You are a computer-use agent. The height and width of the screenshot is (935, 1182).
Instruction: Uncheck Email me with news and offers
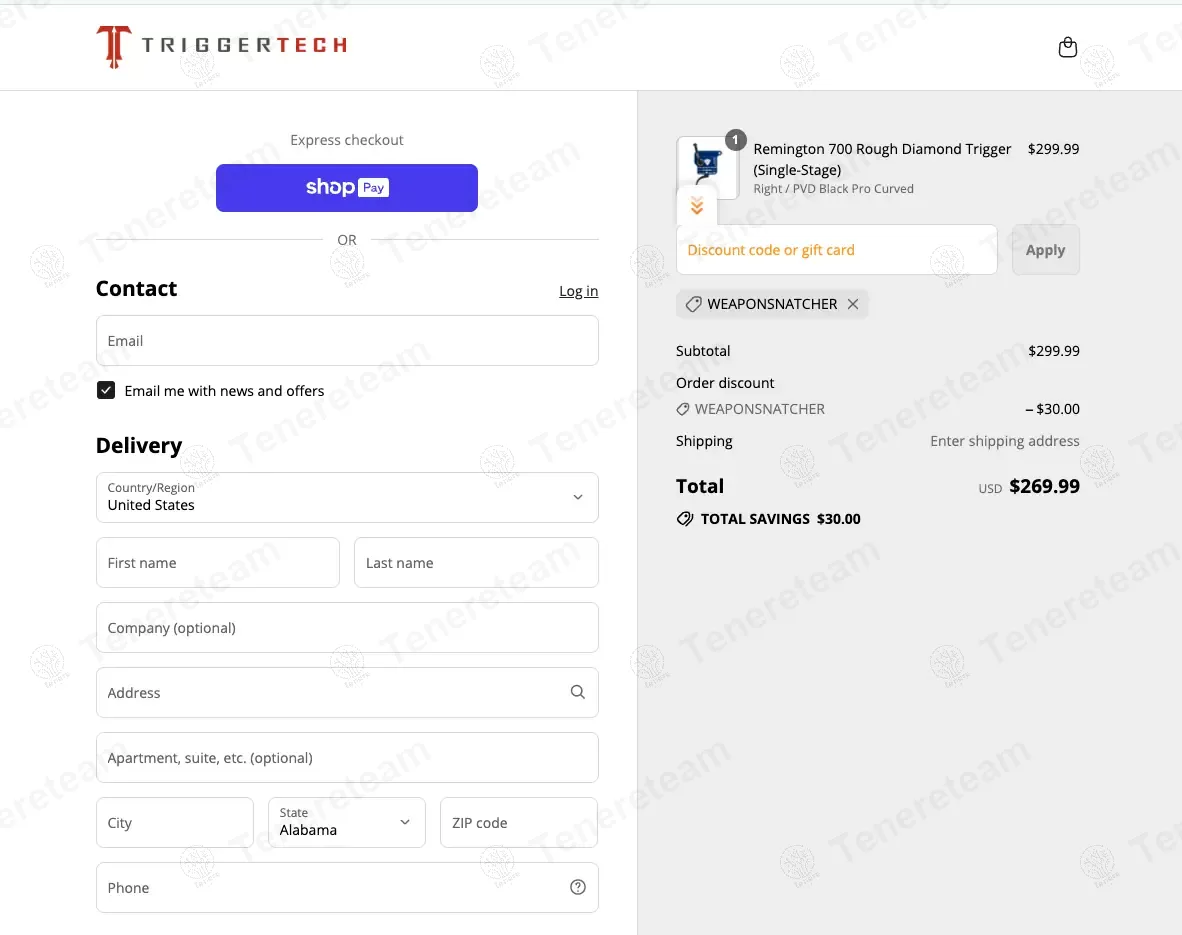click(x=106, y=390)
